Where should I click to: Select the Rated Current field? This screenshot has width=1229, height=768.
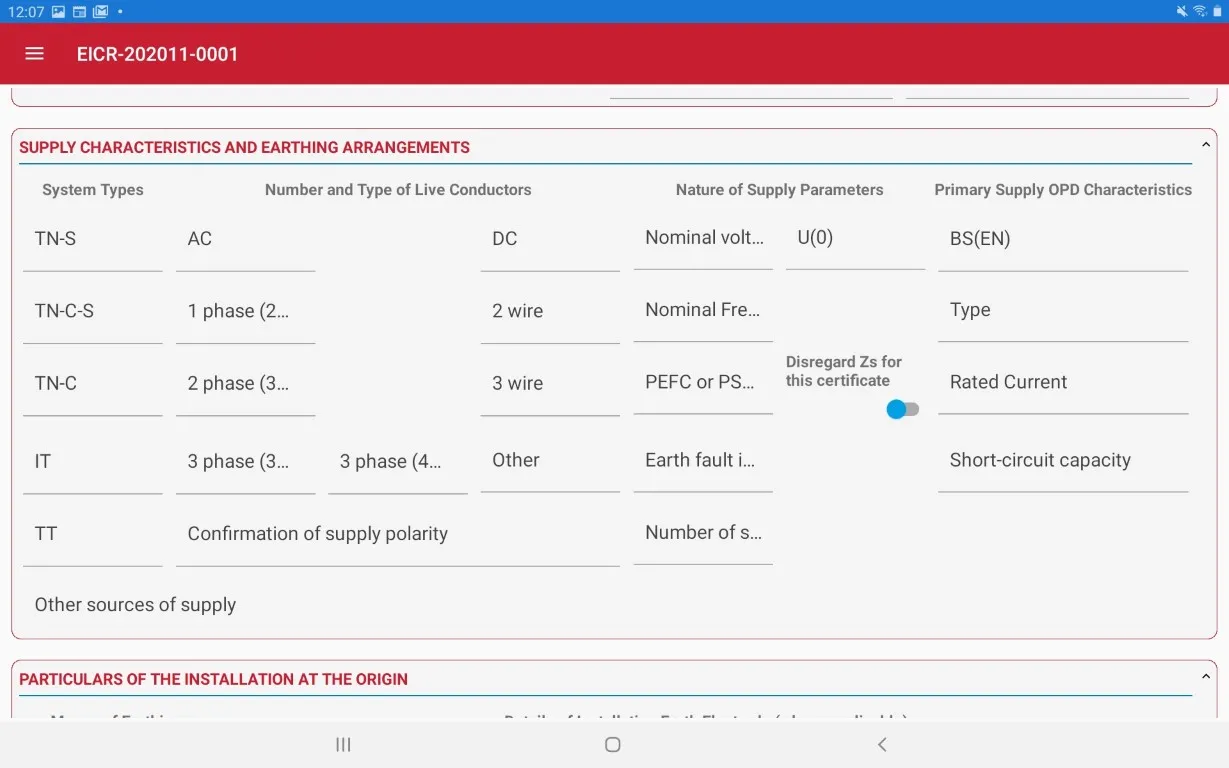(1062, 383)
